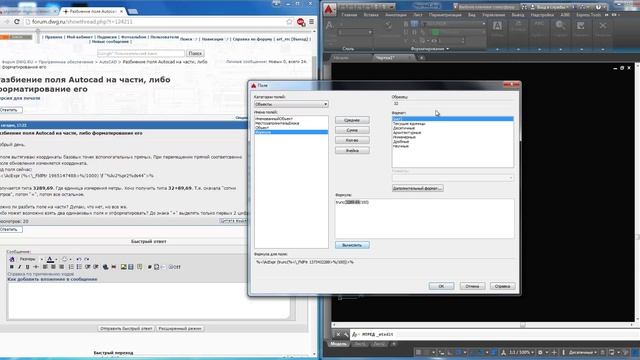The image size is (640, 360).
Task: Bookmark the forum page with star icon
Action: [289, 22]
